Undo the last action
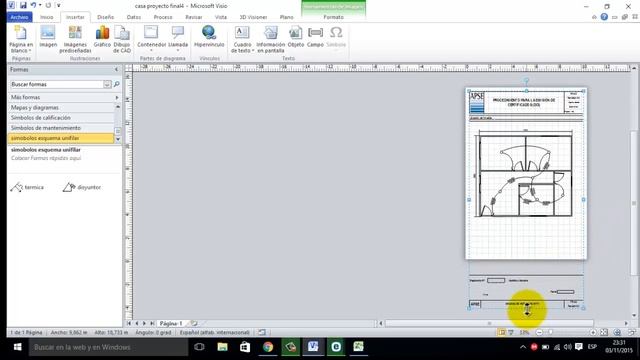Screen dimensions: 640x360 [x=33, y=6]
